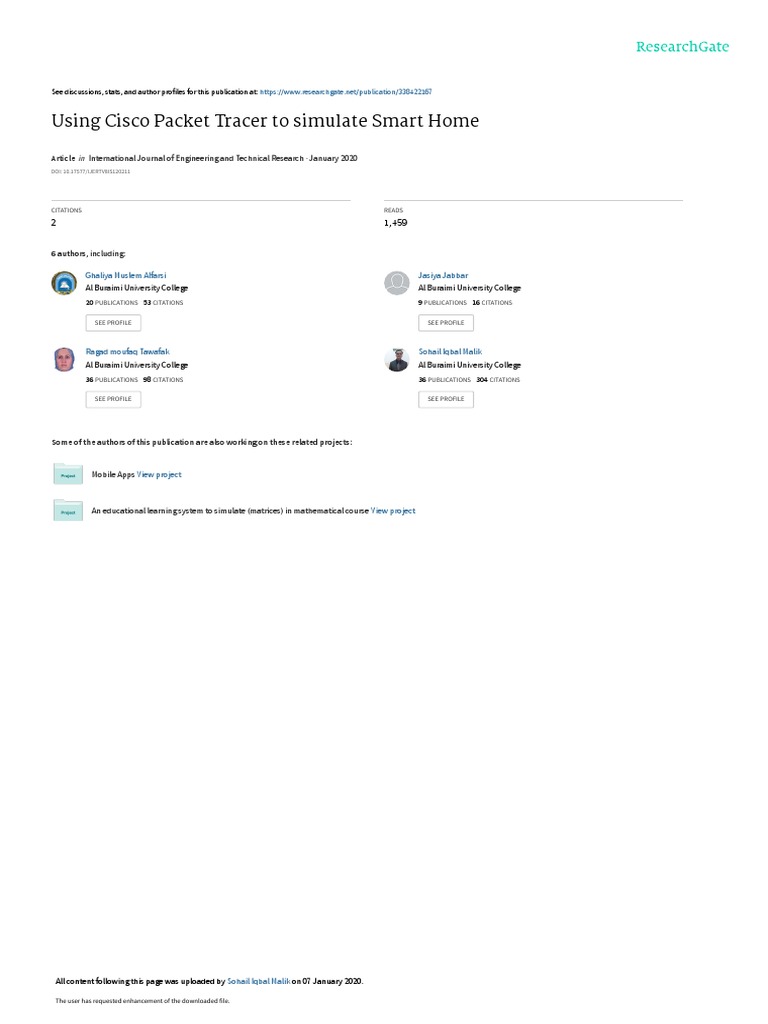The height and width of the screenshot is (1024, 768).
Task: Click the educational learning system project icon
Action: [x=68, y=511]
